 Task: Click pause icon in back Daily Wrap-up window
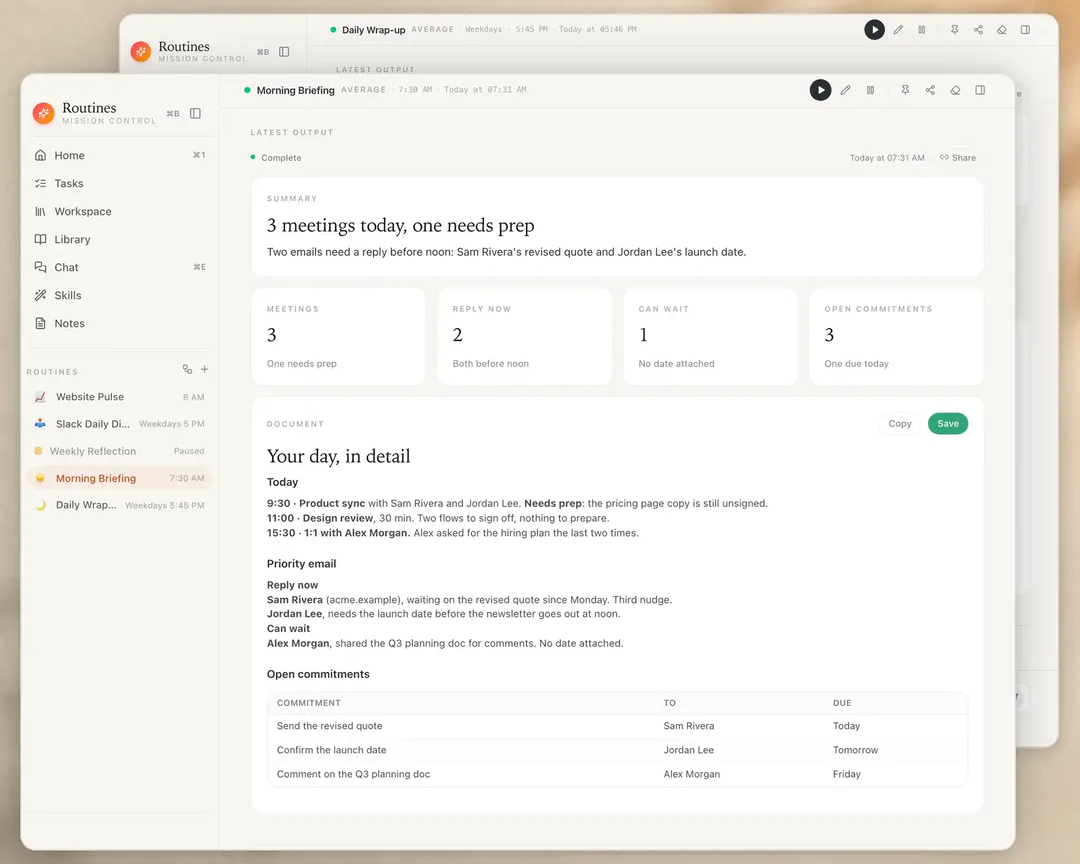pyautogui.click(x=922, y=30)
